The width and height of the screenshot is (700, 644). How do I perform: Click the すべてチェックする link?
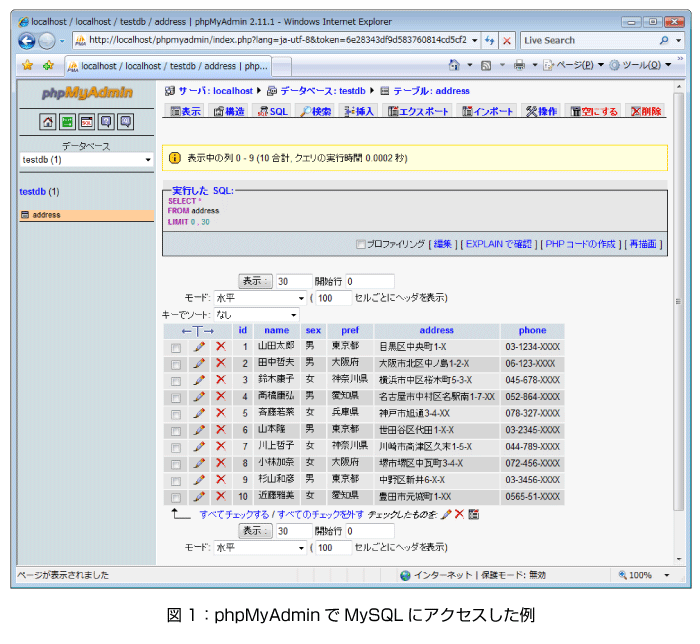(234, 515)
